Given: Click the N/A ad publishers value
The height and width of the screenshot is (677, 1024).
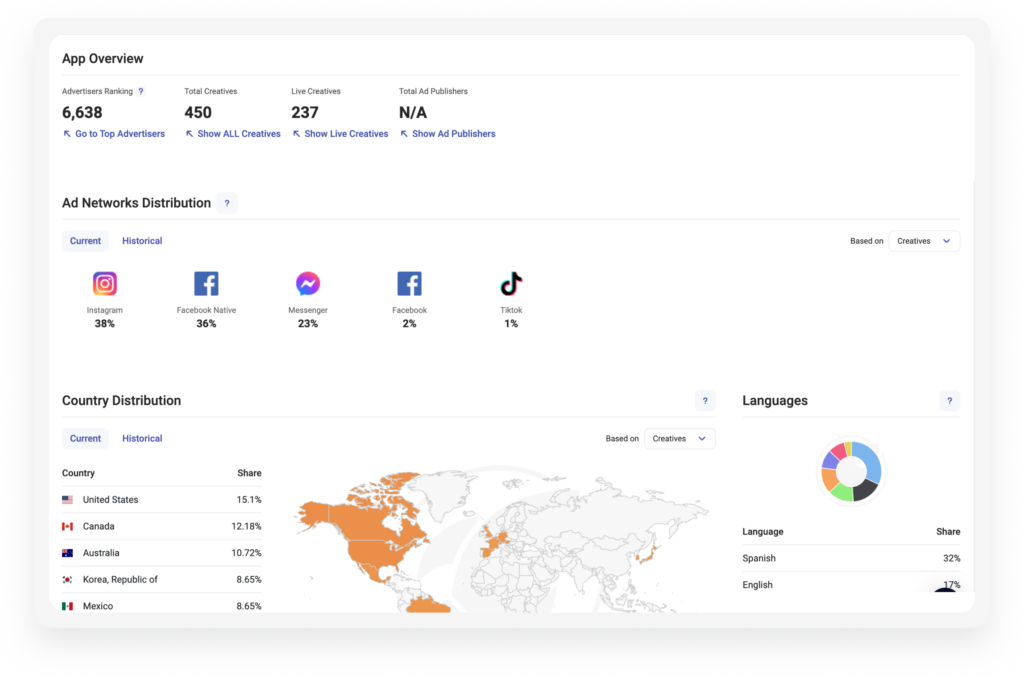Looking at the screenshot, I should [x=413, y=113].
